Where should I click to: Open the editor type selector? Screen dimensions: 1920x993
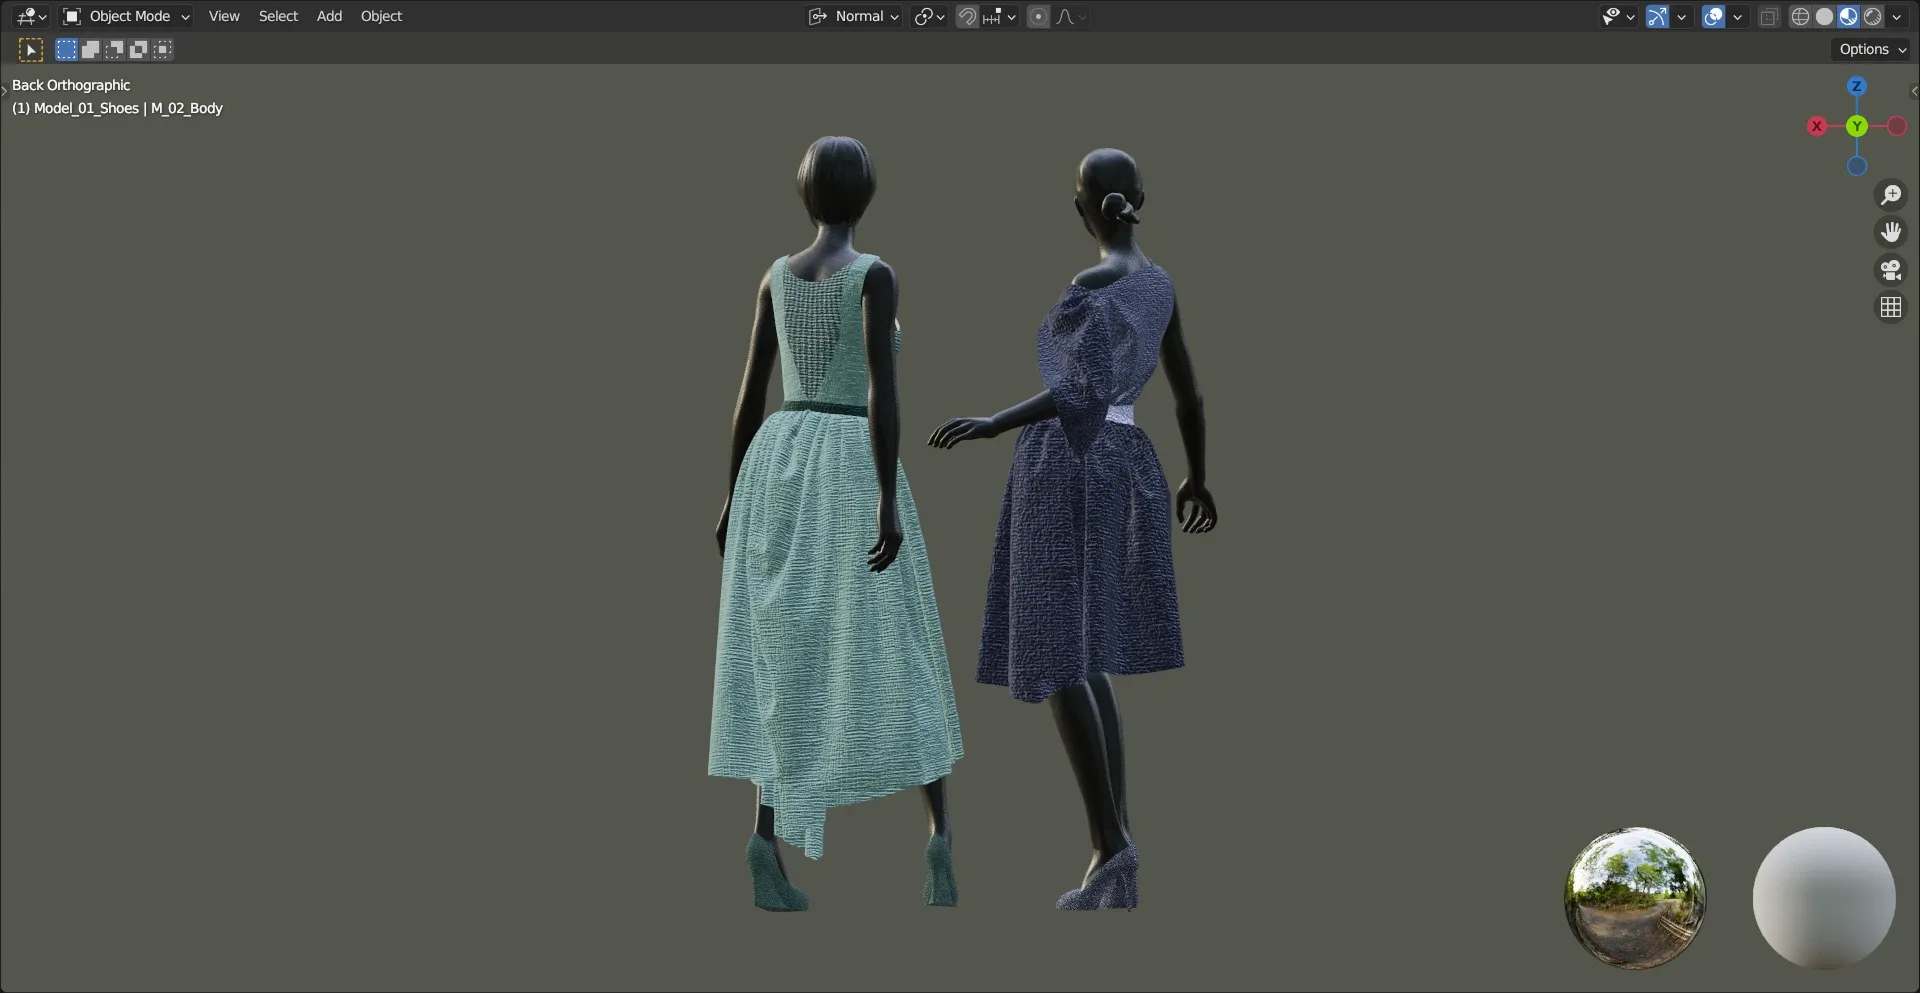[x=32, y=16]
